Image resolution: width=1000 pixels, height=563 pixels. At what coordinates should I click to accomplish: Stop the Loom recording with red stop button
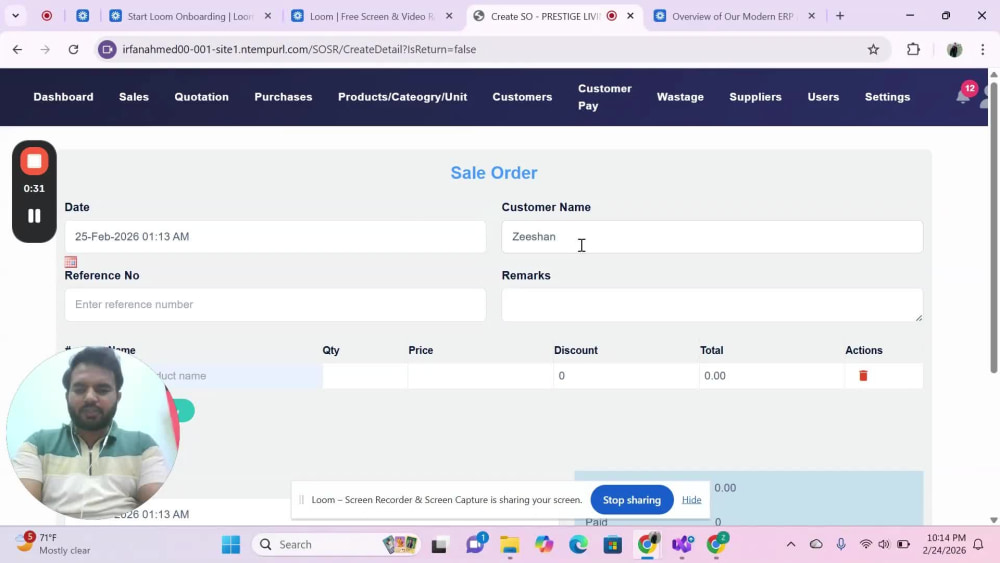point(34,161)
